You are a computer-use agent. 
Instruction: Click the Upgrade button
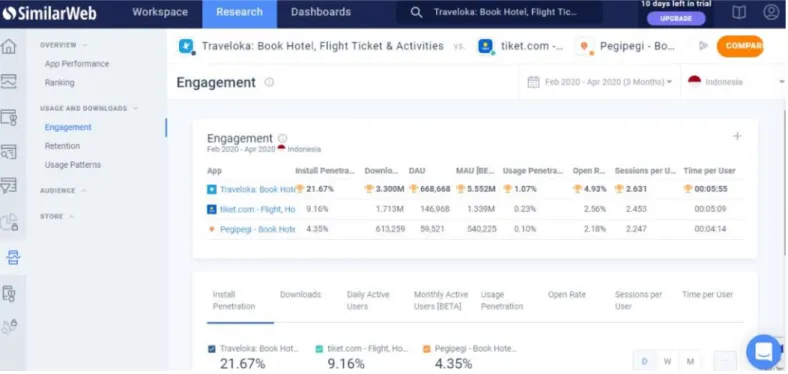coord(676,18)
